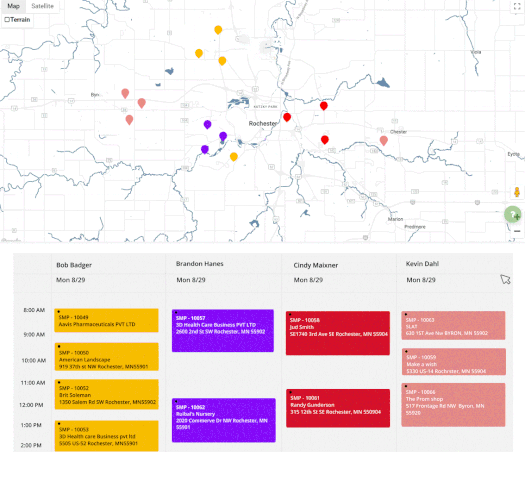
Task: Click the Bob Badger column header
Action: point(74,265)
